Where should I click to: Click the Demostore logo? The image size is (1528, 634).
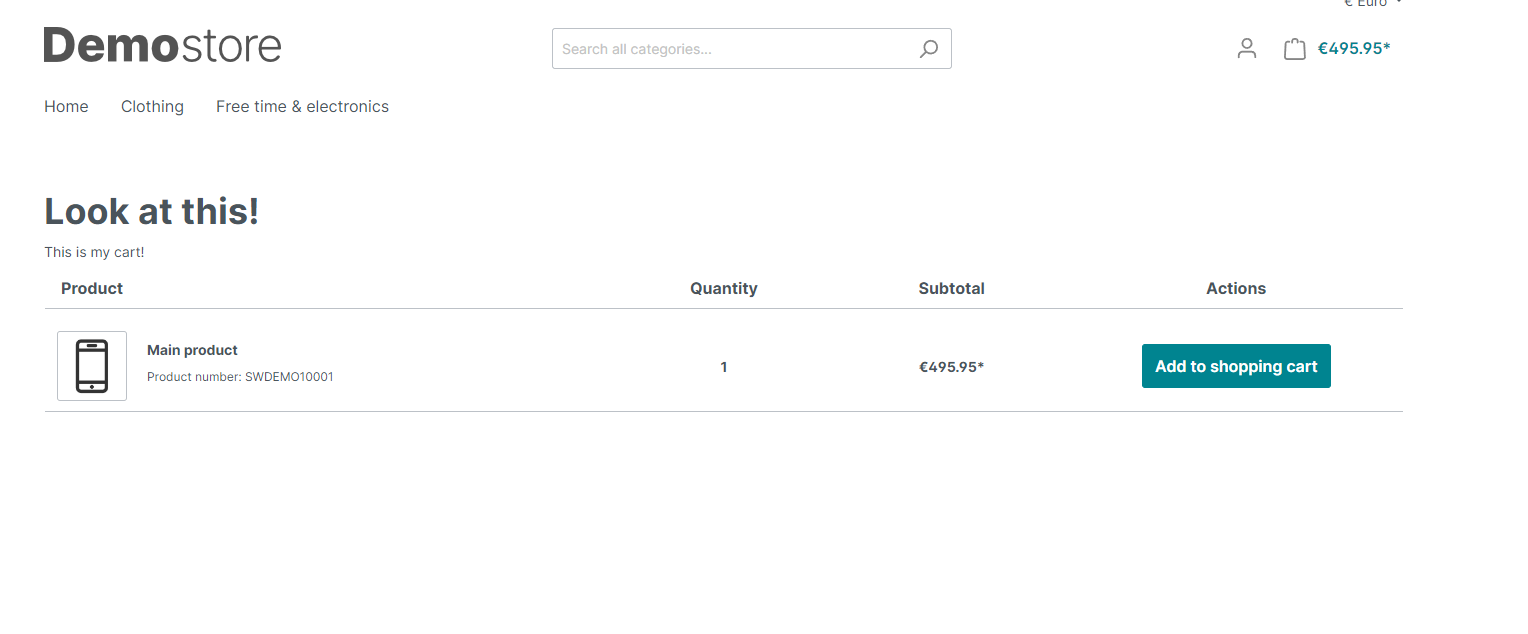pyautogui.click(x=163, y=46)
